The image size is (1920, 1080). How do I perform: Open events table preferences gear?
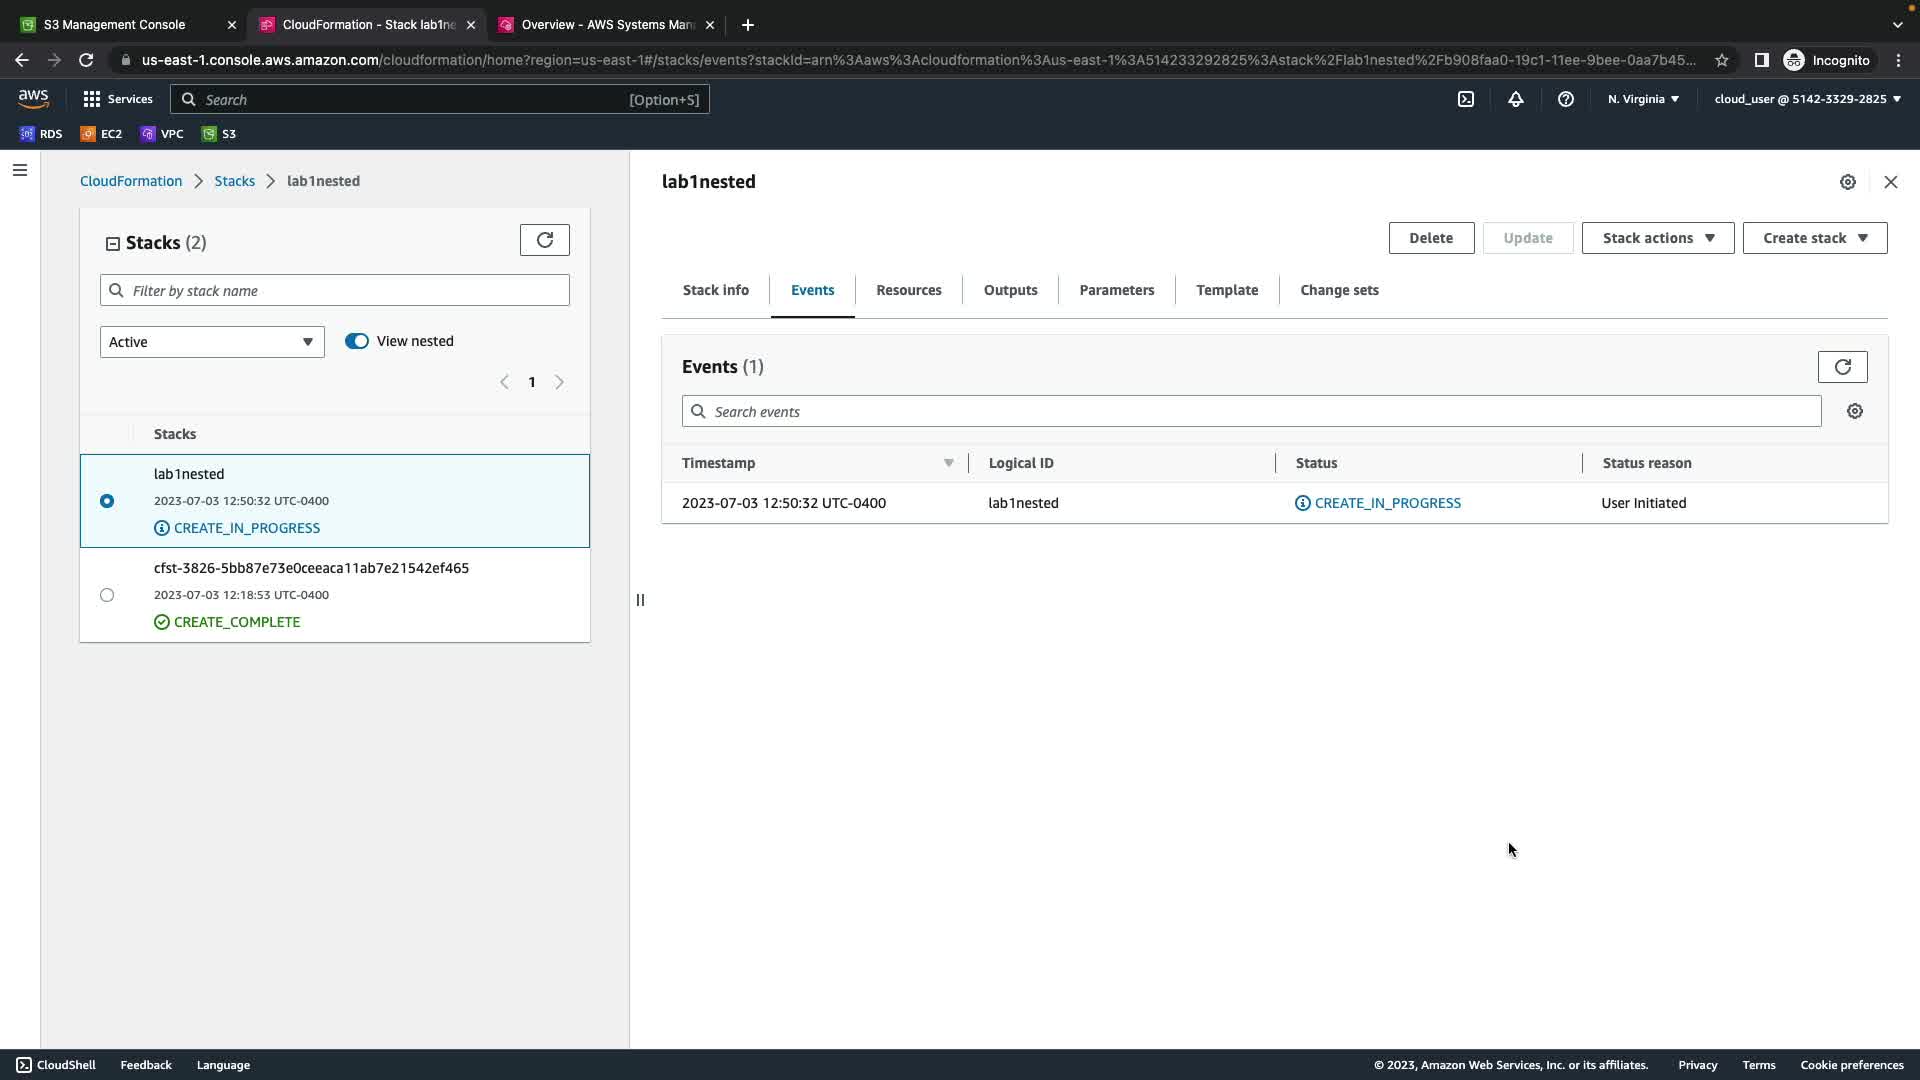(1854, 411)
